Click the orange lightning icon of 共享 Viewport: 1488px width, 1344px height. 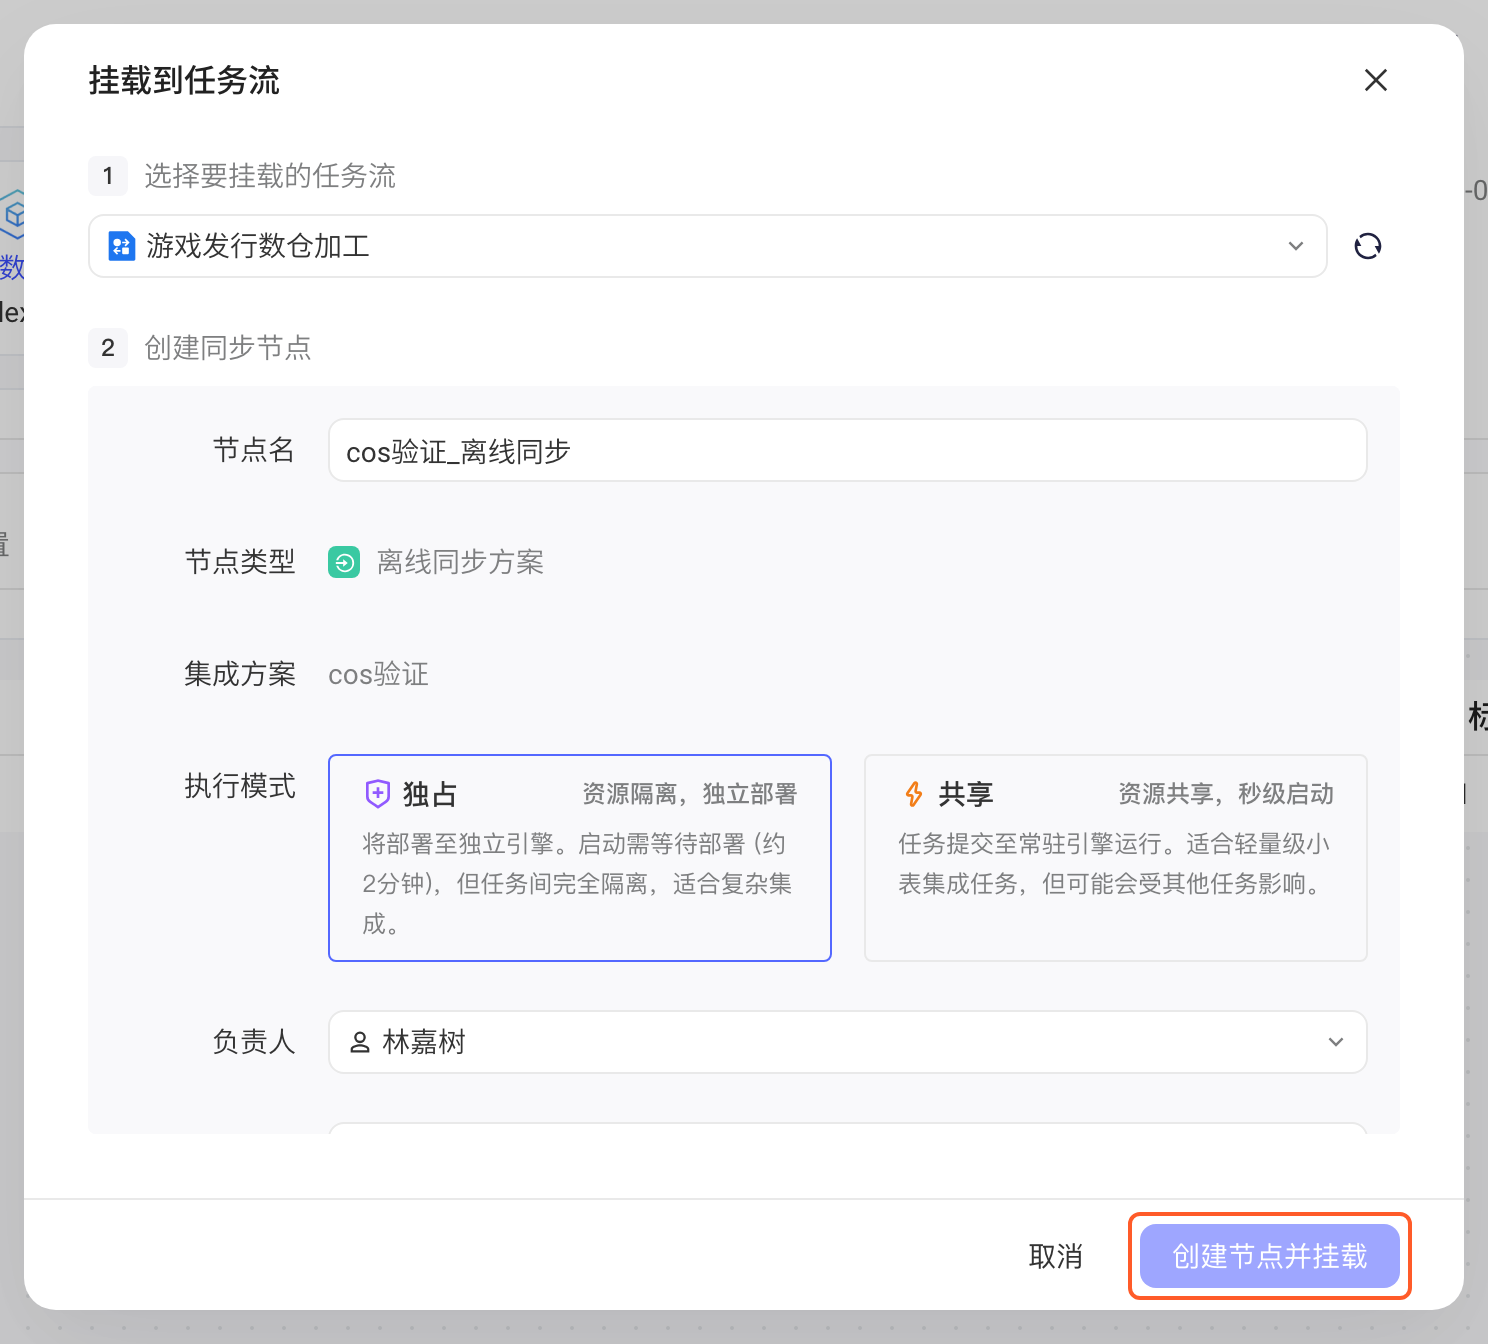pos(914,794)
